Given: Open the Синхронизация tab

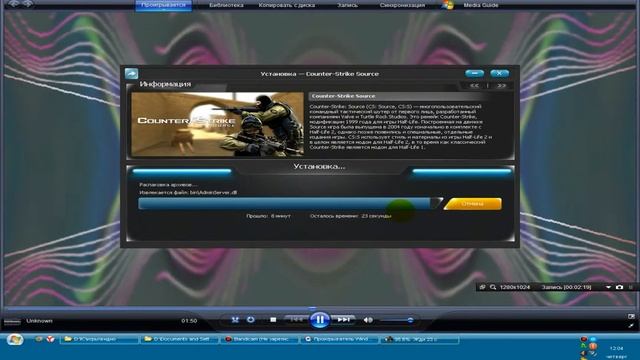Looking at the screenshot, I should point(402,5).
